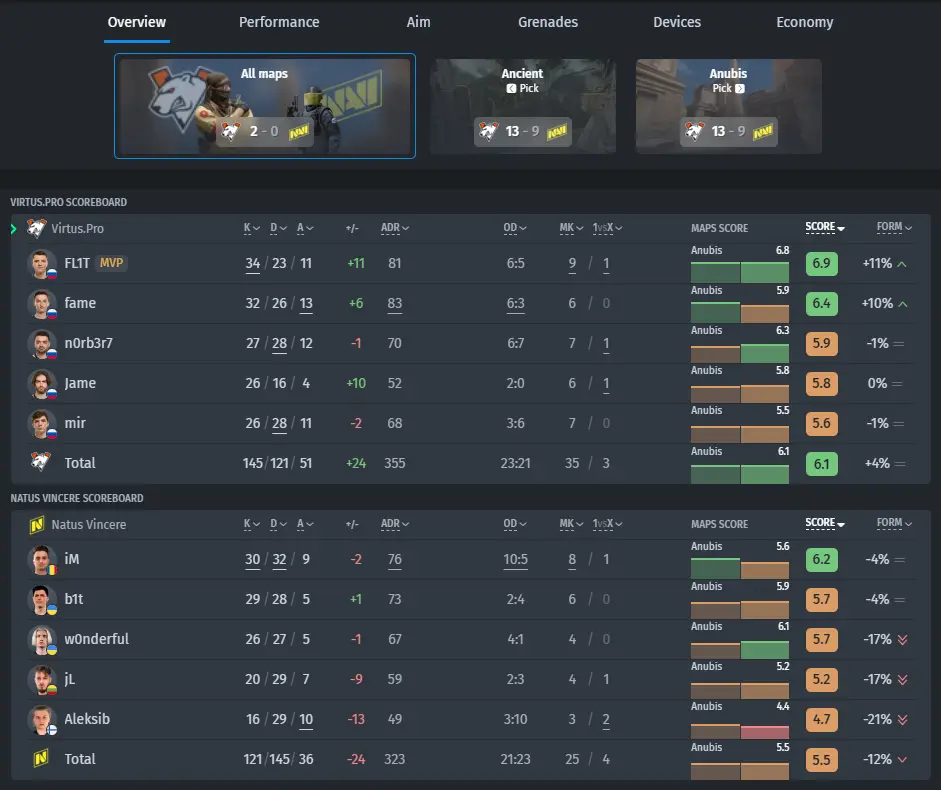Click the Virtus.Pro logo in the scoreboard header

pyautogui.click(x=36, y=228)
